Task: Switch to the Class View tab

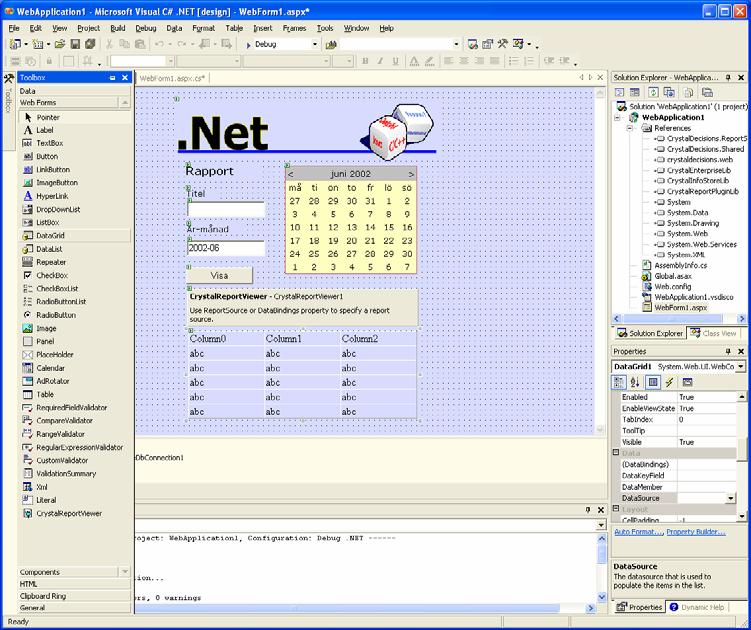Action: pos(713,333)
